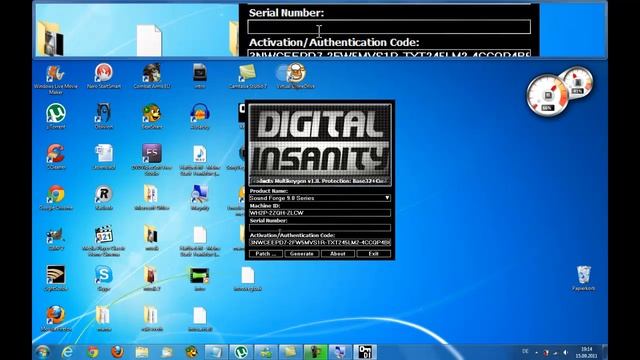
Task: Launch Firefox from the taskbar
Action: pos(118,352)
